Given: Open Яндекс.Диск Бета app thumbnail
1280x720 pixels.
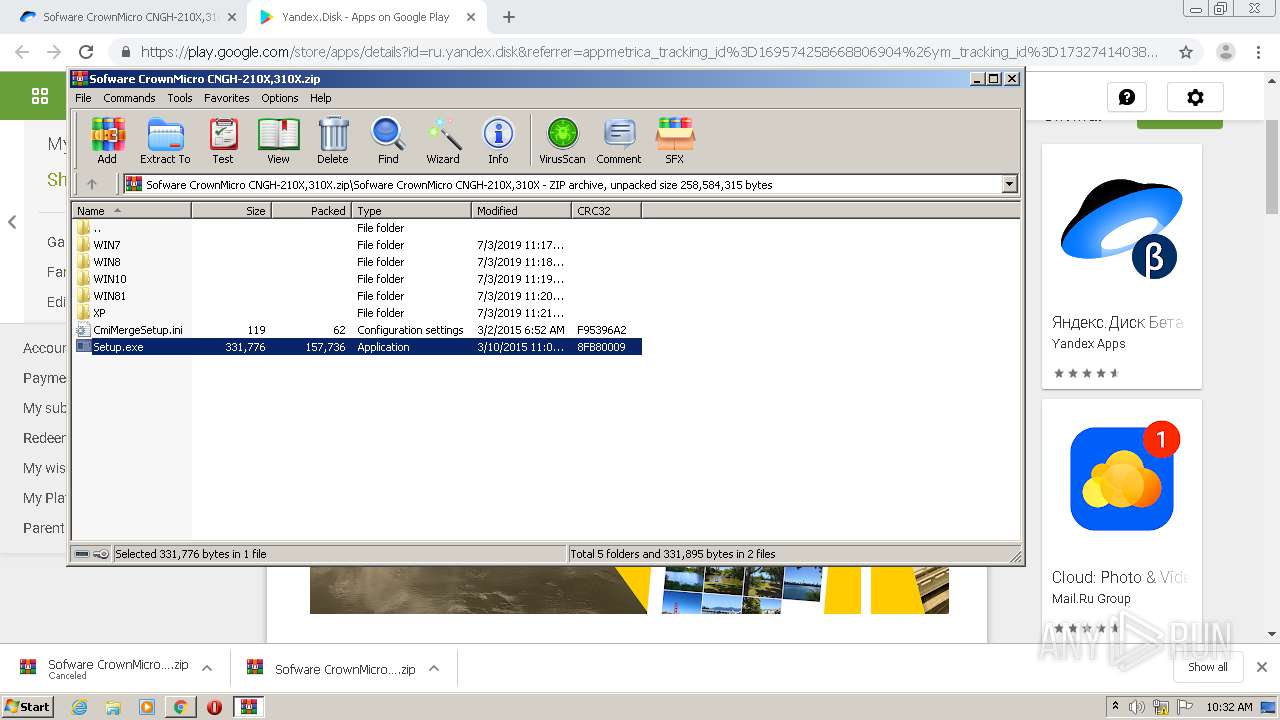Looking at the screenshot, I should point(1121,229).
